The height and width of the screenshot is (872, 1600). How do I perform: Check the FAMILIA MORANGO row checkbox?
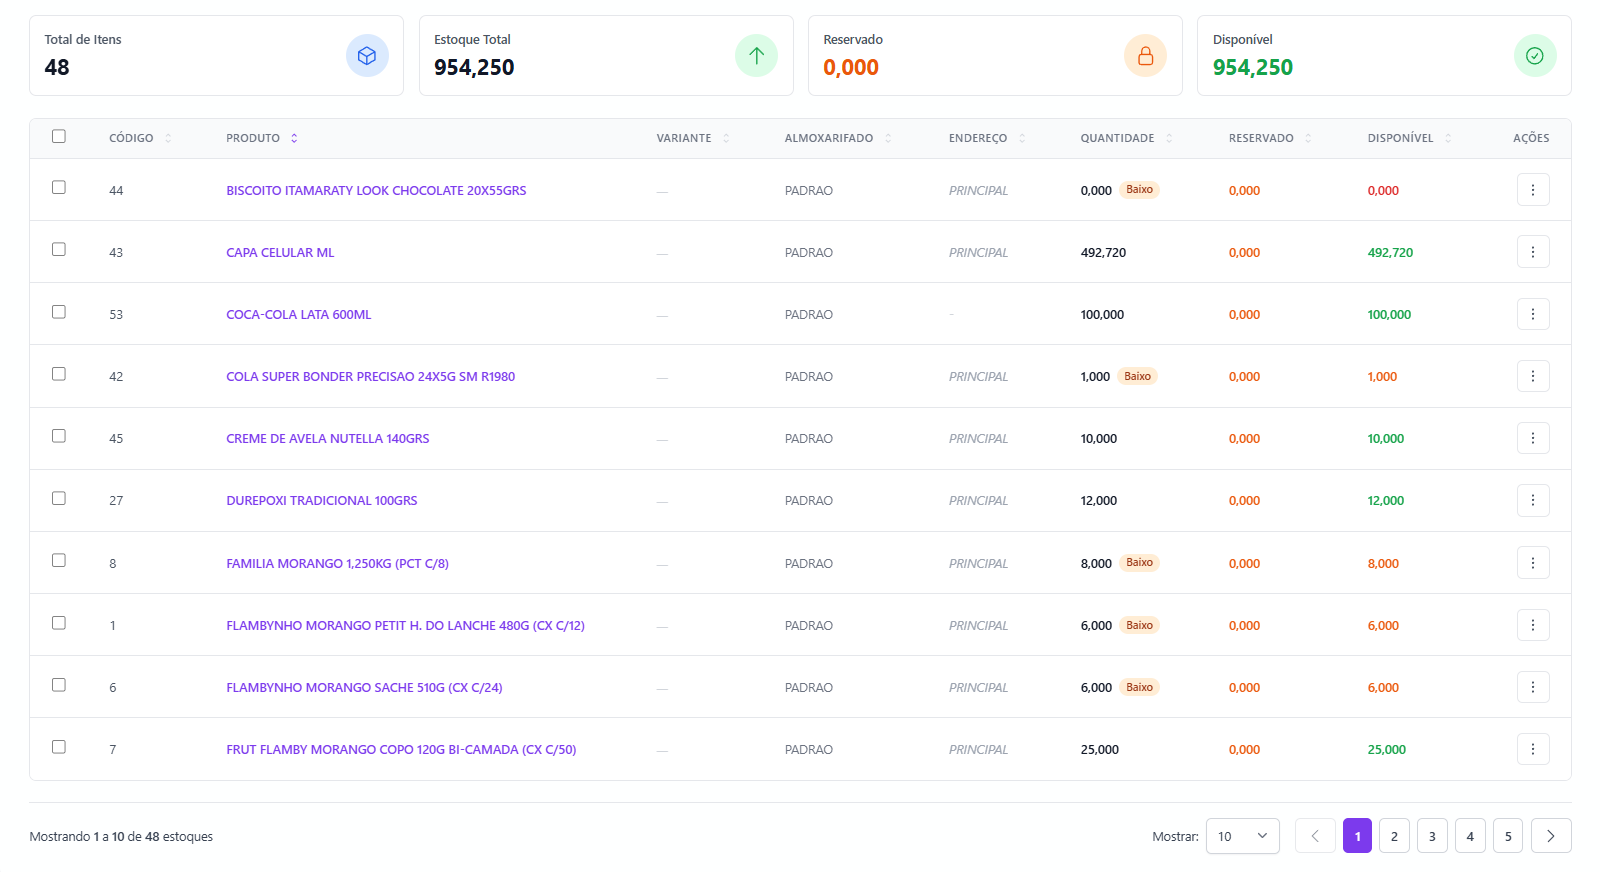[x=59, y=560]
